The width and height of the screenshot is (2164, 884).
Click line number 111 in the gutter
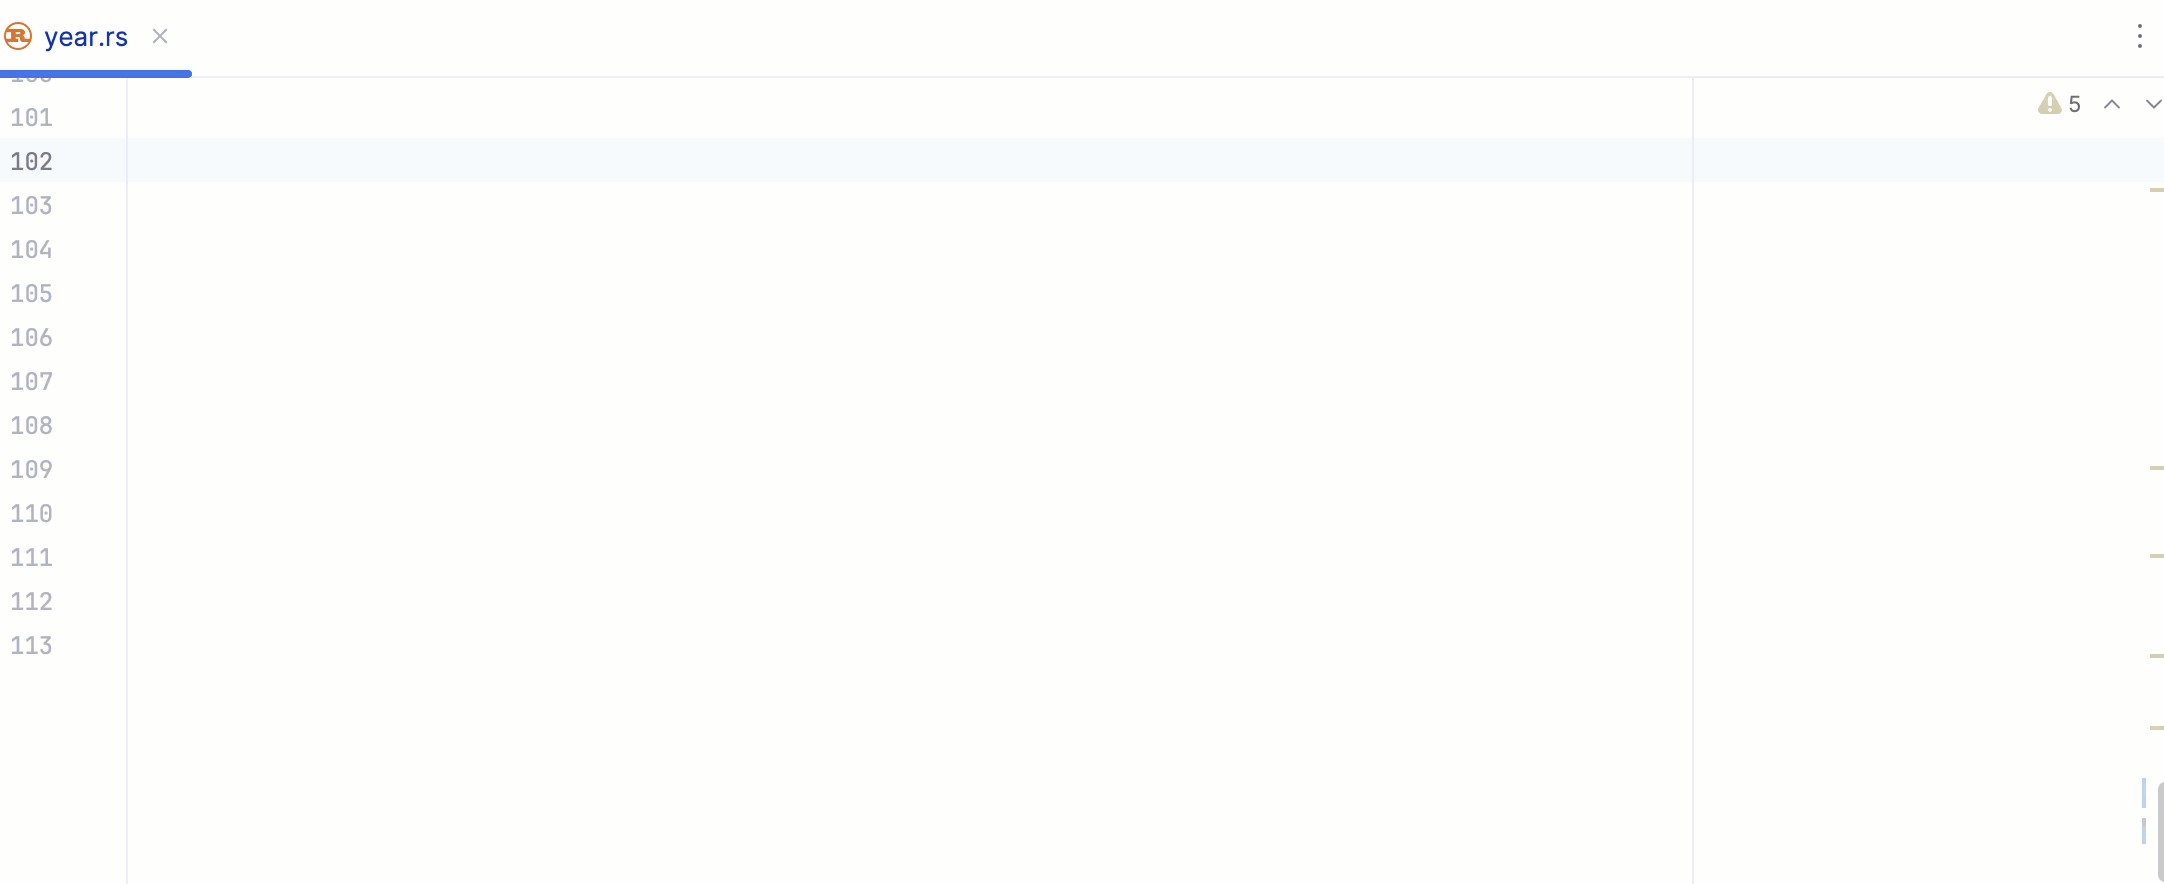31,558
